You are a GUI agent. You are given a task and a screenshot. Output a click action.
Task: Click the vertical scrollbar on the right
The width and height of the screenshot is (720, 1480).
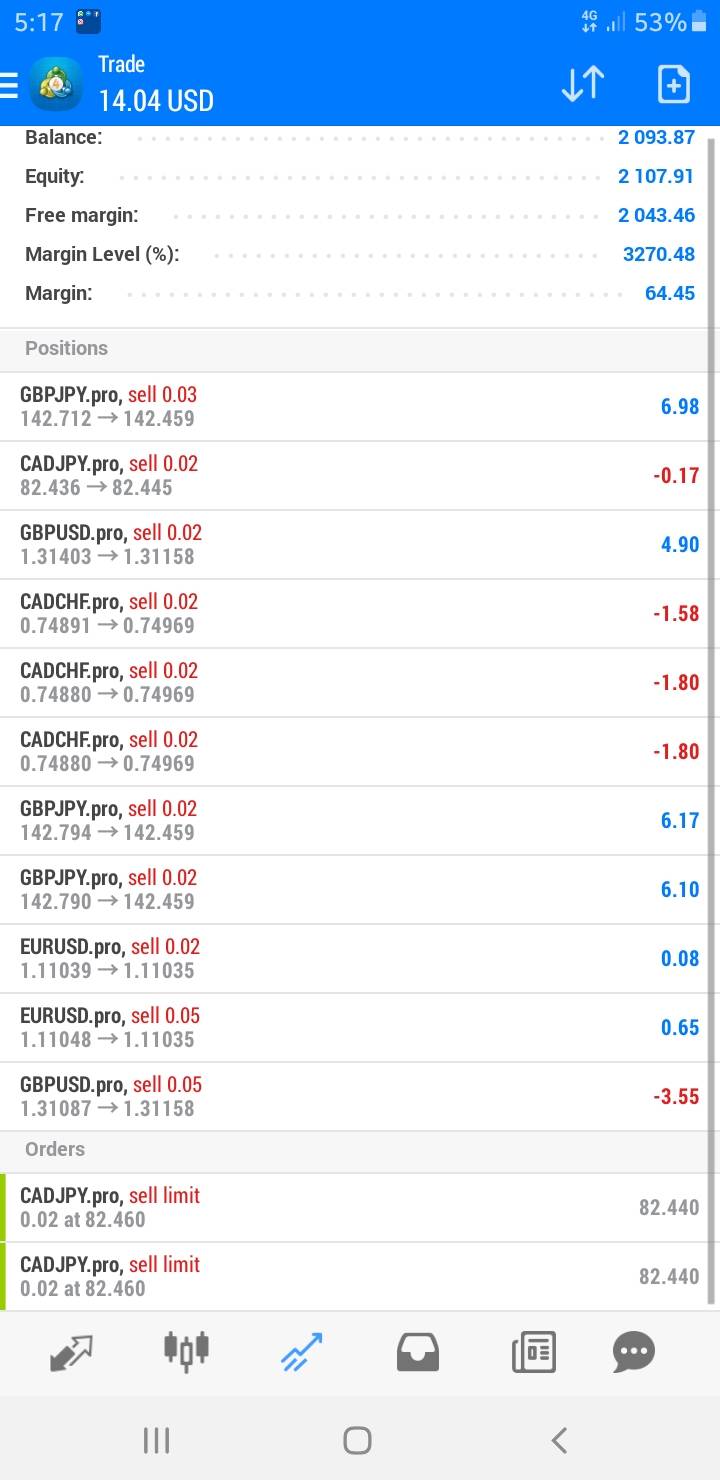coord(712,700)
